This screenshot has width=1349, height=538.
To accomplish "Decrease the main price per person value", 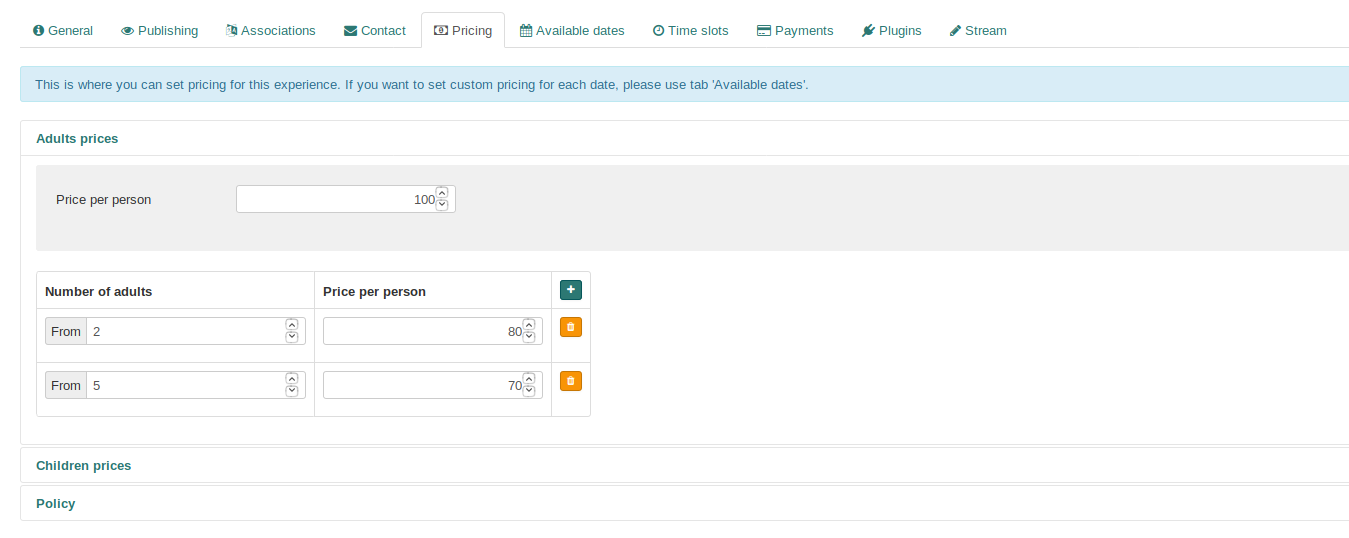I will click(x=442, y=205).
